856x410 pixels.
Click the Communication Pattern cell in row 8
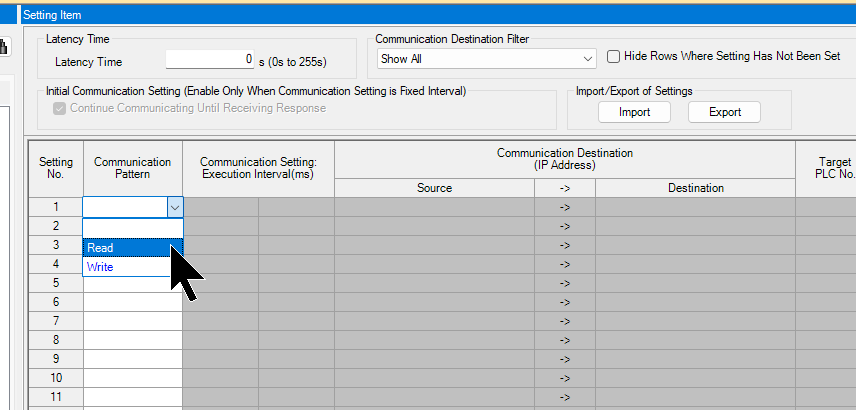pos(133,340)
